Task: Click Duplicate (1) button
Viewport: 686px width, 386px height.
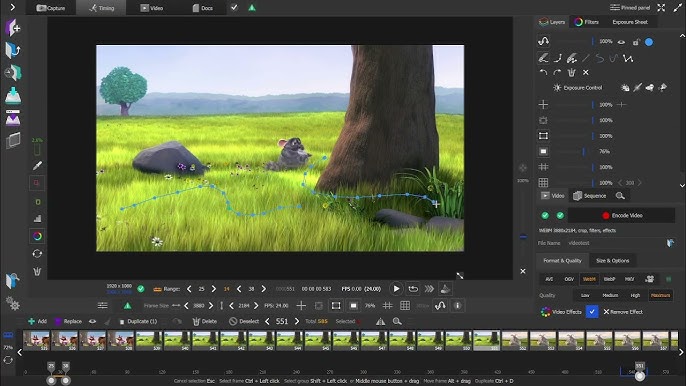Action: (x=138, y=321)
